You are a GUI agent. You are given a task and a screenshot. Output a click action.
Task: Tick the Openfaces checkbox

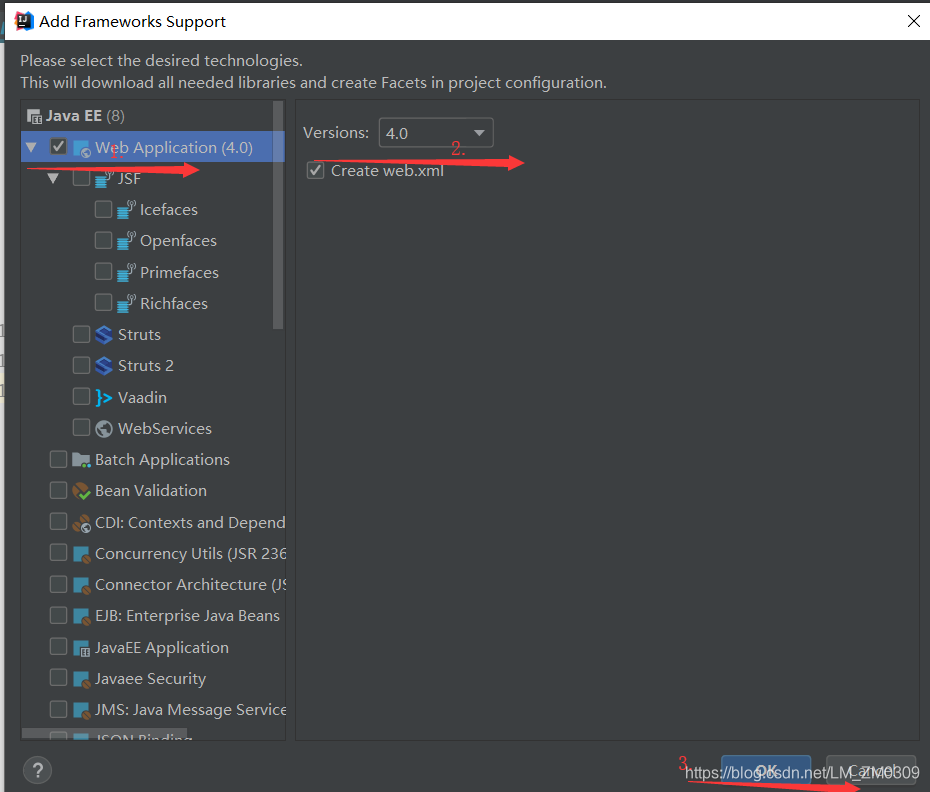click(103, 240)
